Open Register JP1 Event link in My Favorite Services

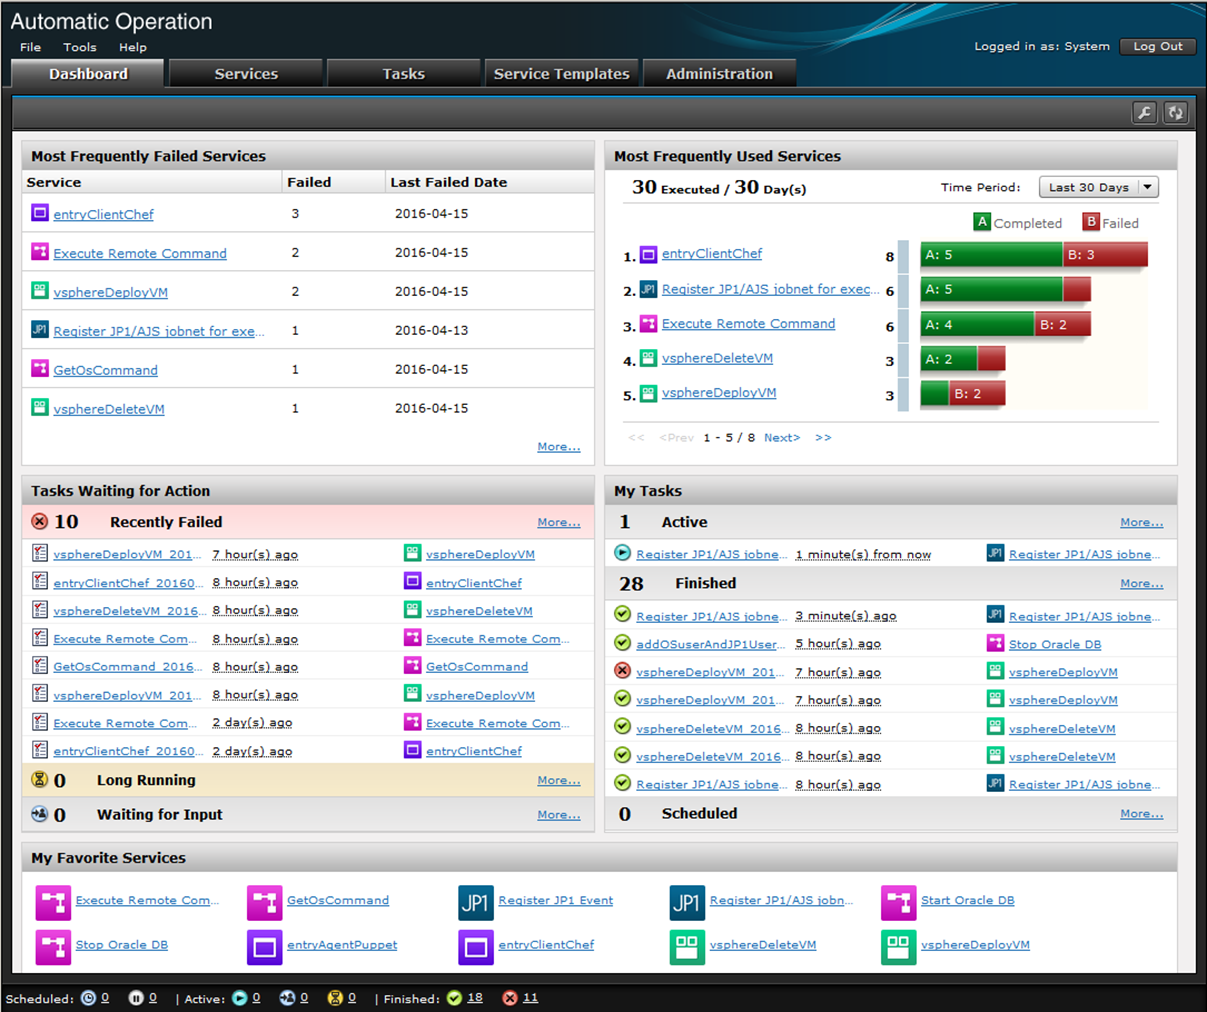(556, 900)
